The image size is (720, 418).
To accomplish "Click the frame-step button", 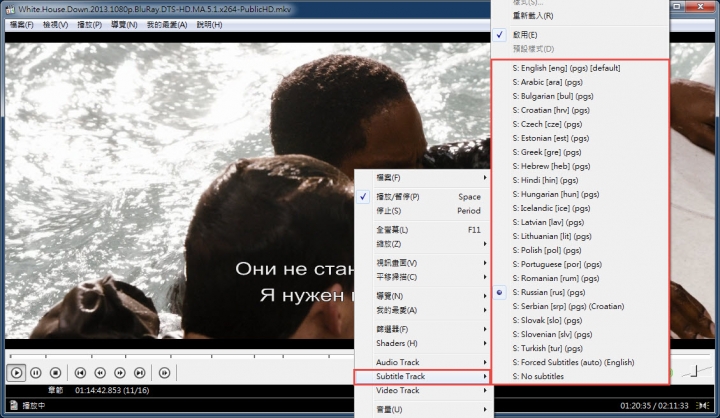I will (x=164, y=373).
